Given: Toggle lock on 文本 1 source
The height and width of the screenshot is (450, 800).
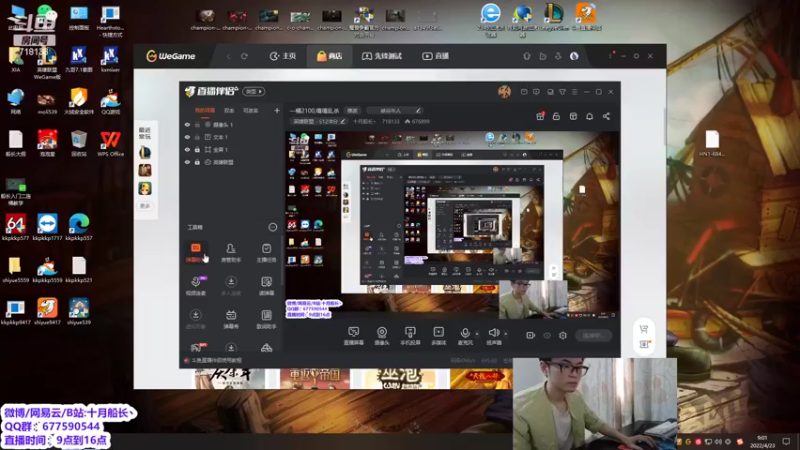Looking at the screenshot, I should (x=197, y=137).
